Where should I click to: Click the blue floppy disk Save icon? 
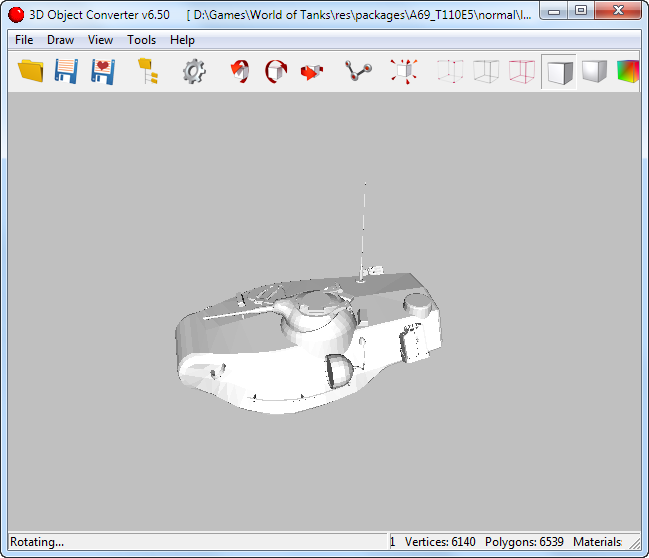pyautogui.click(x=66, y=71)
